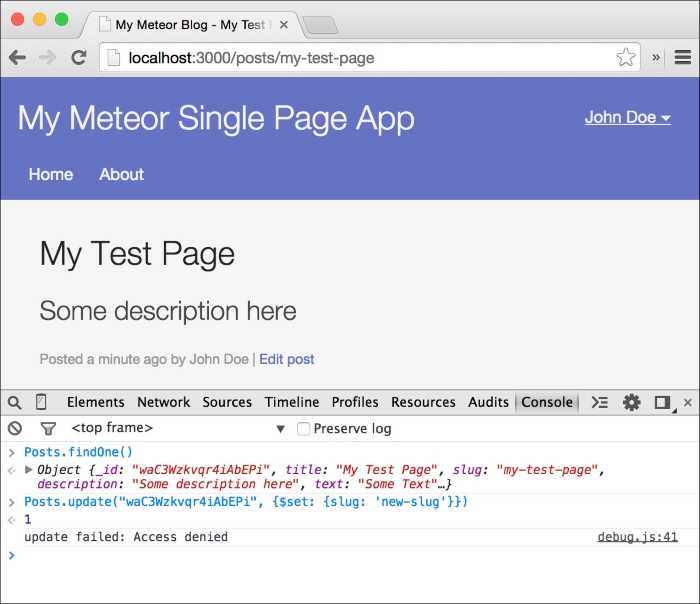Open a new tab with the blank tab button
The width and height of the screenshot is (700, 604).
(x=320, y=25)
